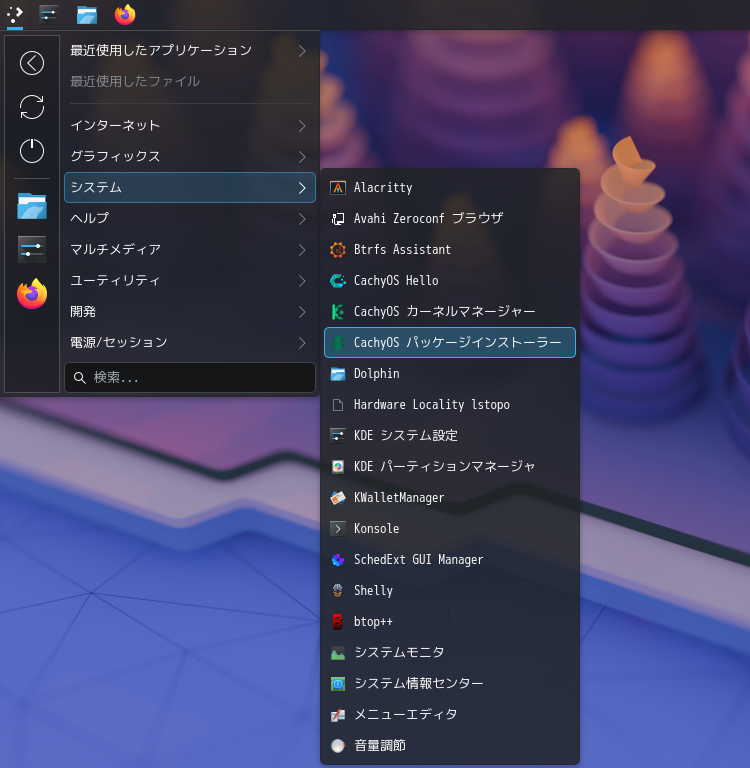Select the インターネット menu category
The height and width of the screenshot is (768, 750).
(190, 125)
